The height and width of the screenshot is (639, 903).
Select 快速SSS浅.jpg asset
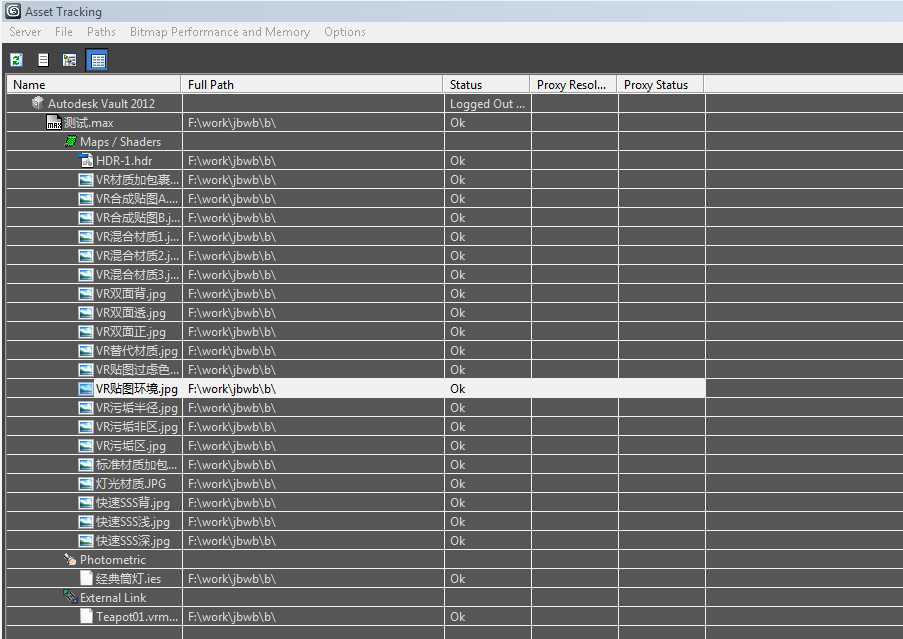(356, 522)
